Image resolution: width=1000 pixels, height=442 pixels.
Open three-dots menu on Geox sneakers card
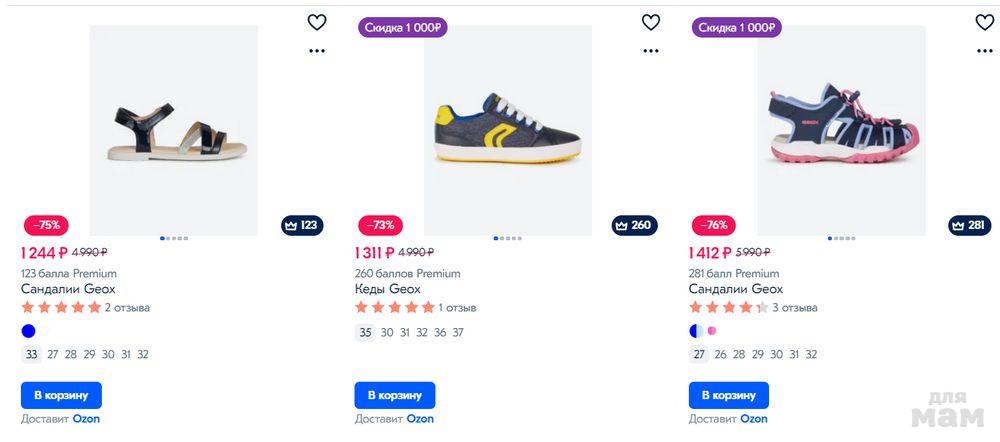pos(650,50)
